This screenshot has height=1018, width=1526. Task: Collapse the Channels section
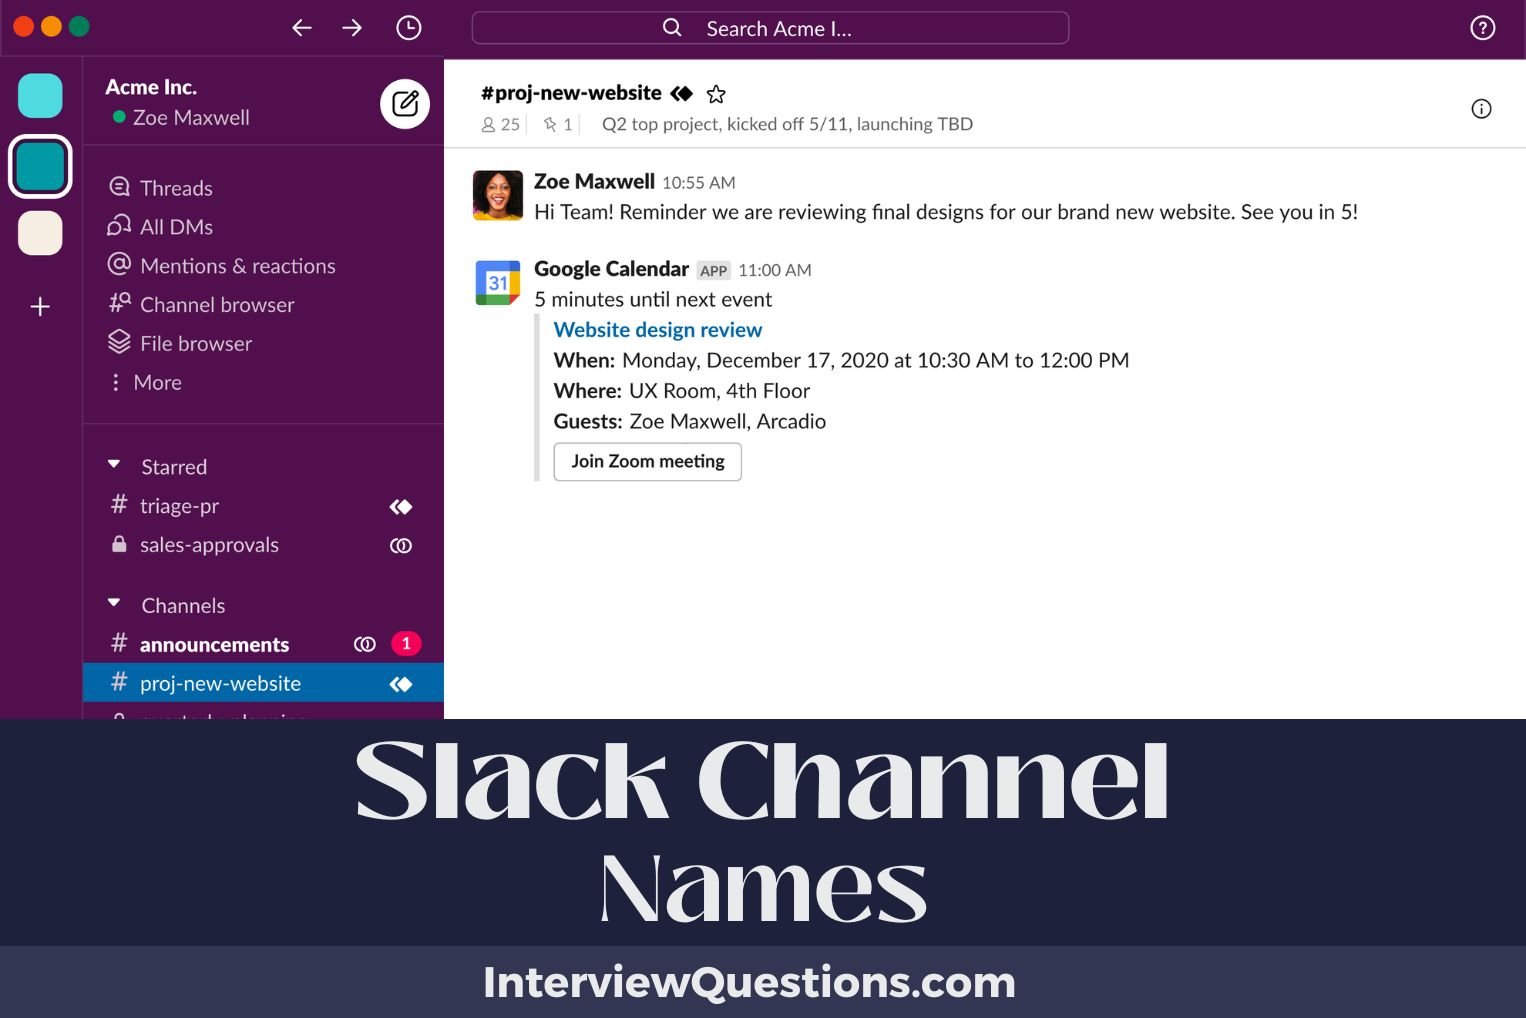pos(114,604)
